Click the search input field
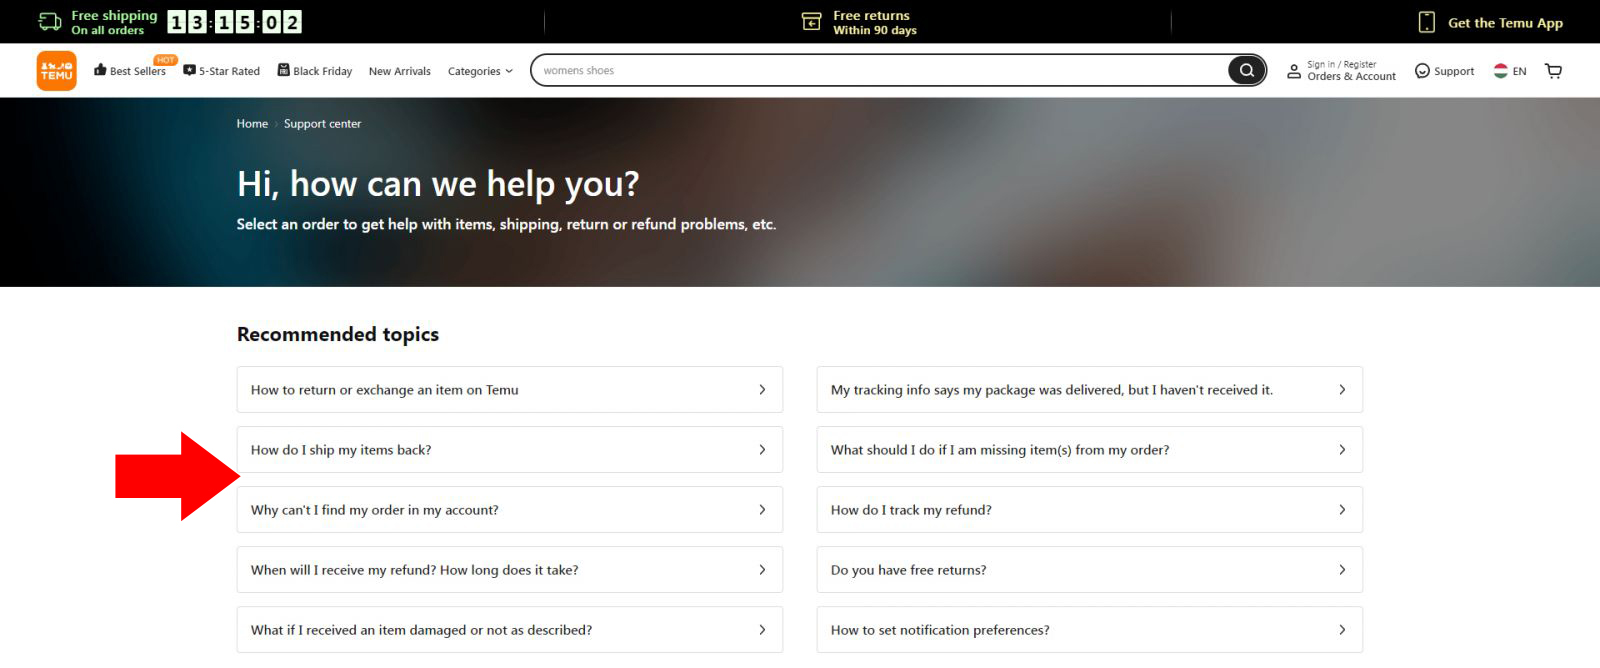 (880, 70)
